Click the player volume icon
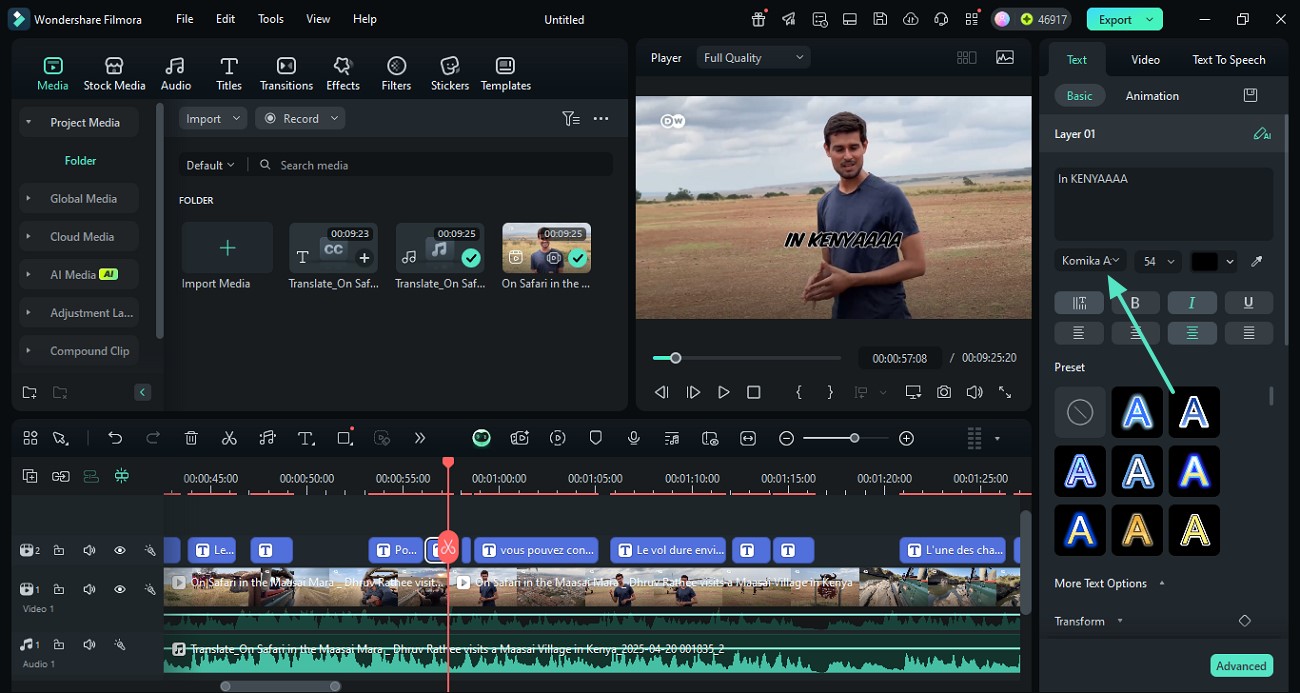The width and height of the screenshot is (1300, 693). [x=974, y=393]
